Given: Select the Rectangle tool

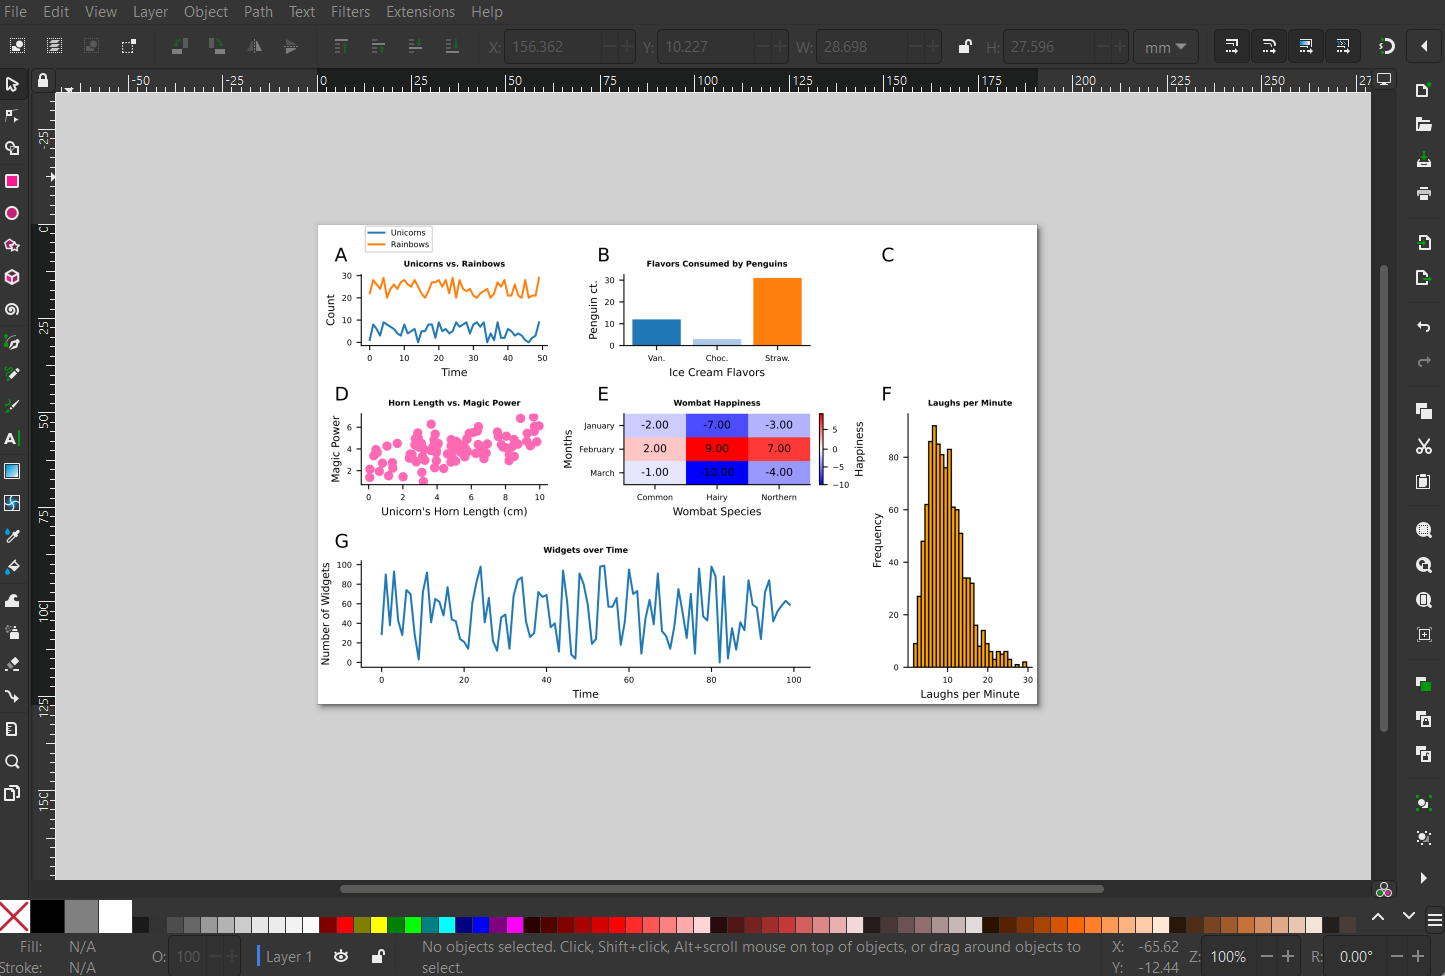Looking at the screenshot, I should [x=13, y=181].
